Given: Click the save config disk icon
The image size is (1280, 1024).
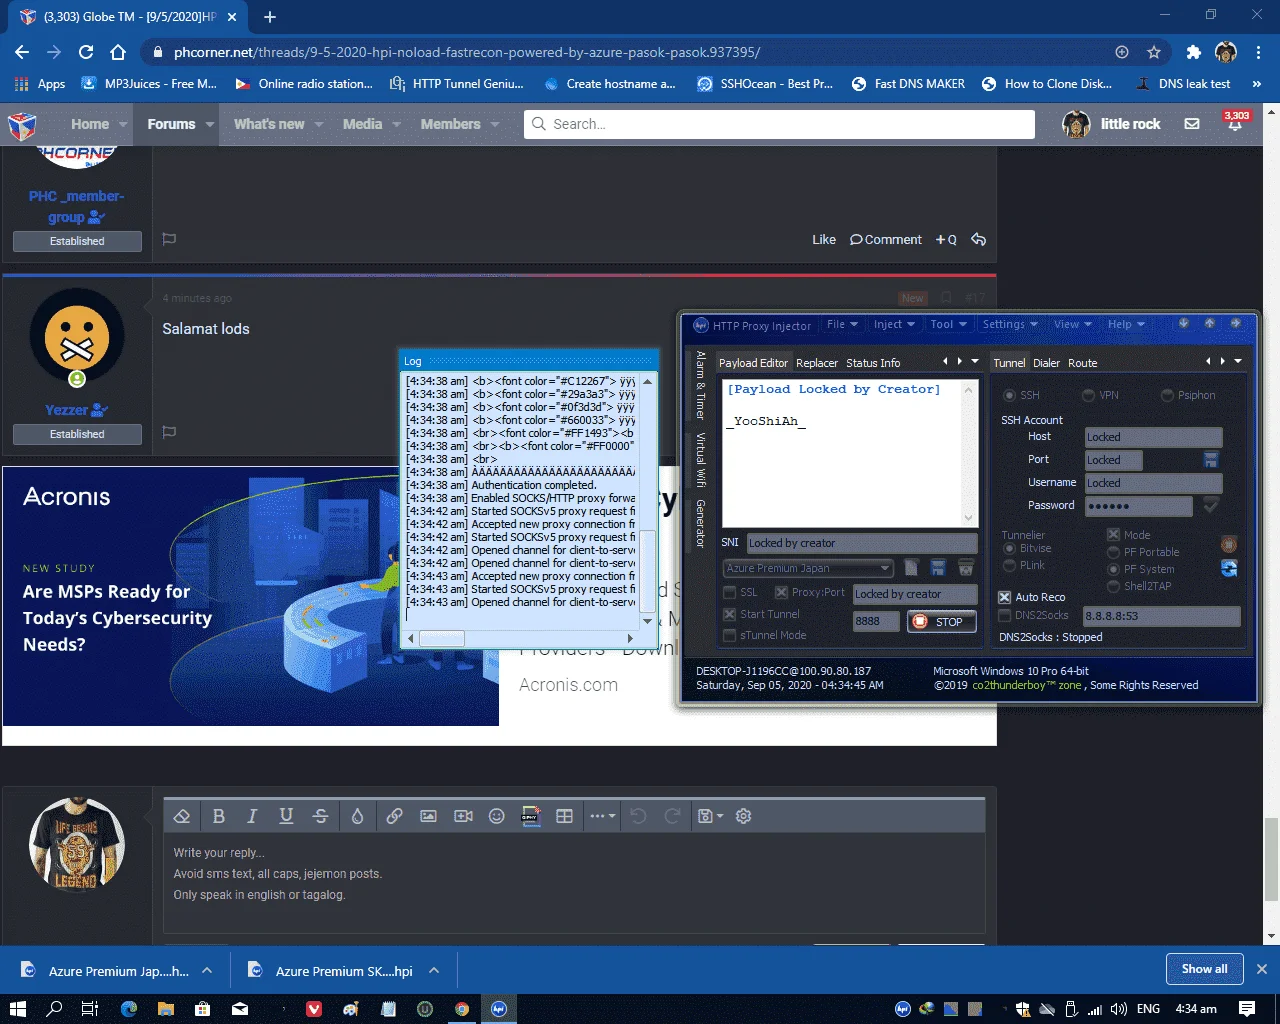Looking at the screenshot, I should (938, 568).
